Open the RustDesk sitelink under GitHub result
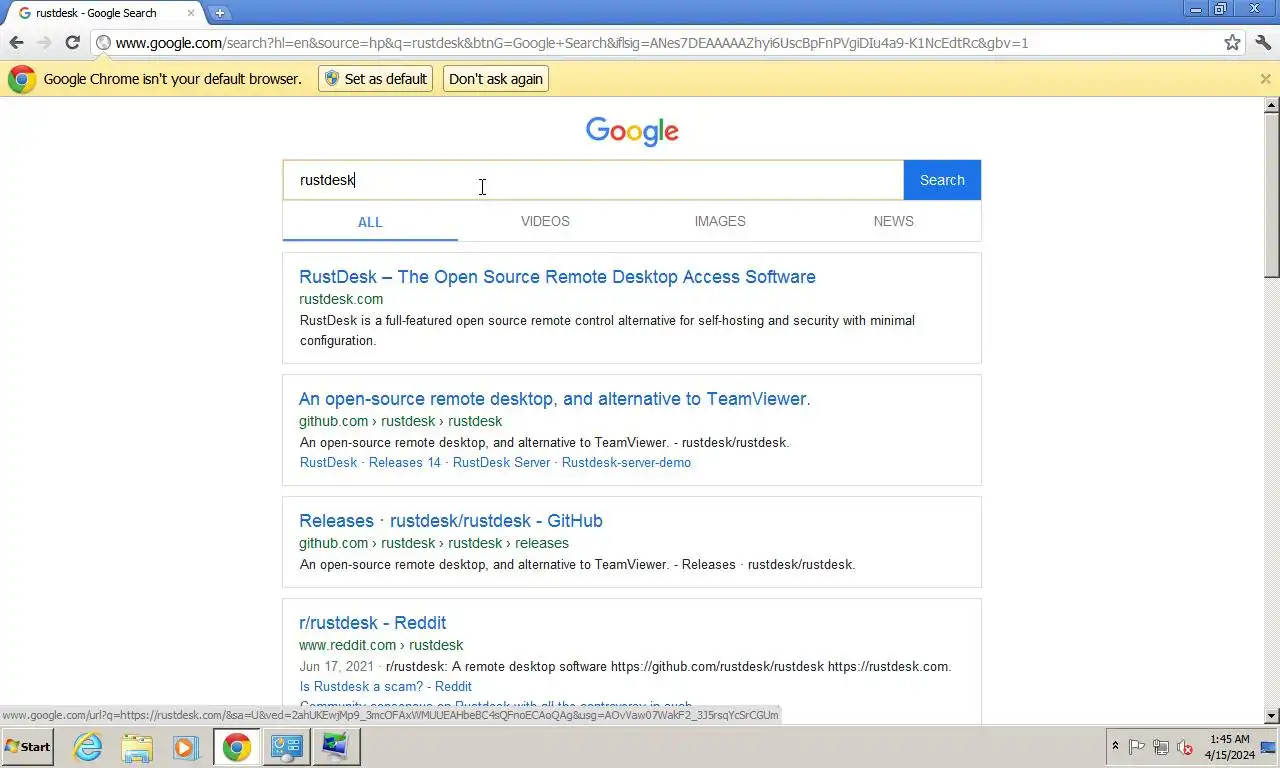 point(328,462)
